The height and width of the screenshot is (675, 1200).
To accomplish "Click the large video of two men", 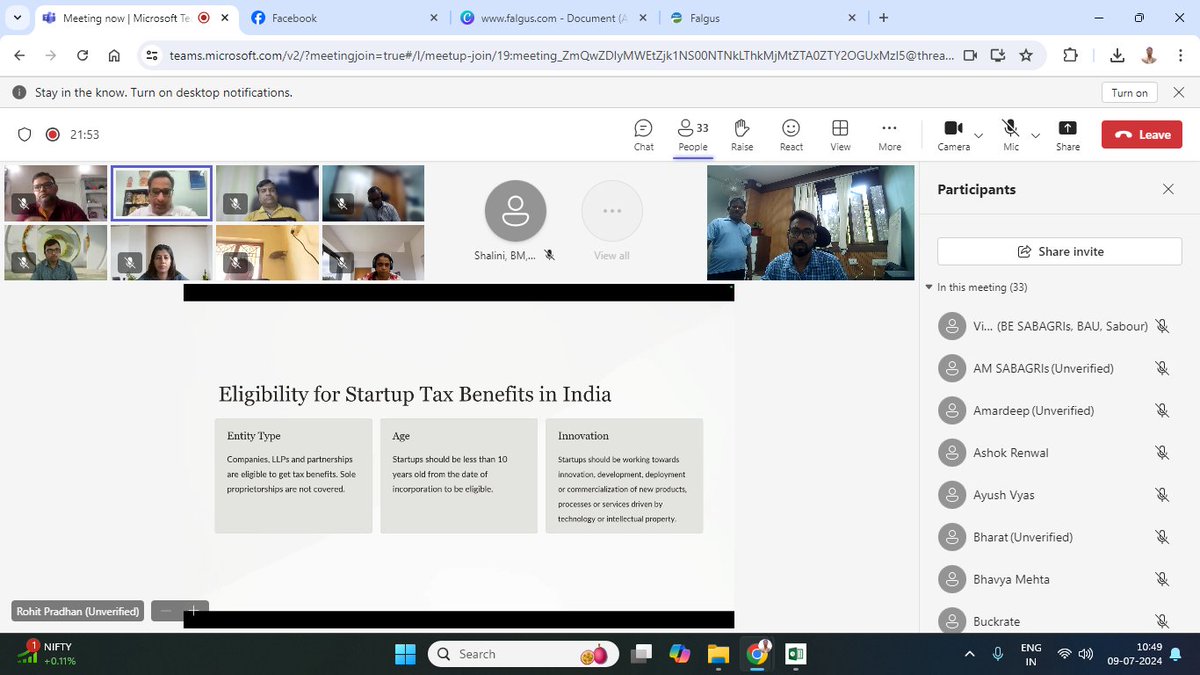I will click(810, 222).
